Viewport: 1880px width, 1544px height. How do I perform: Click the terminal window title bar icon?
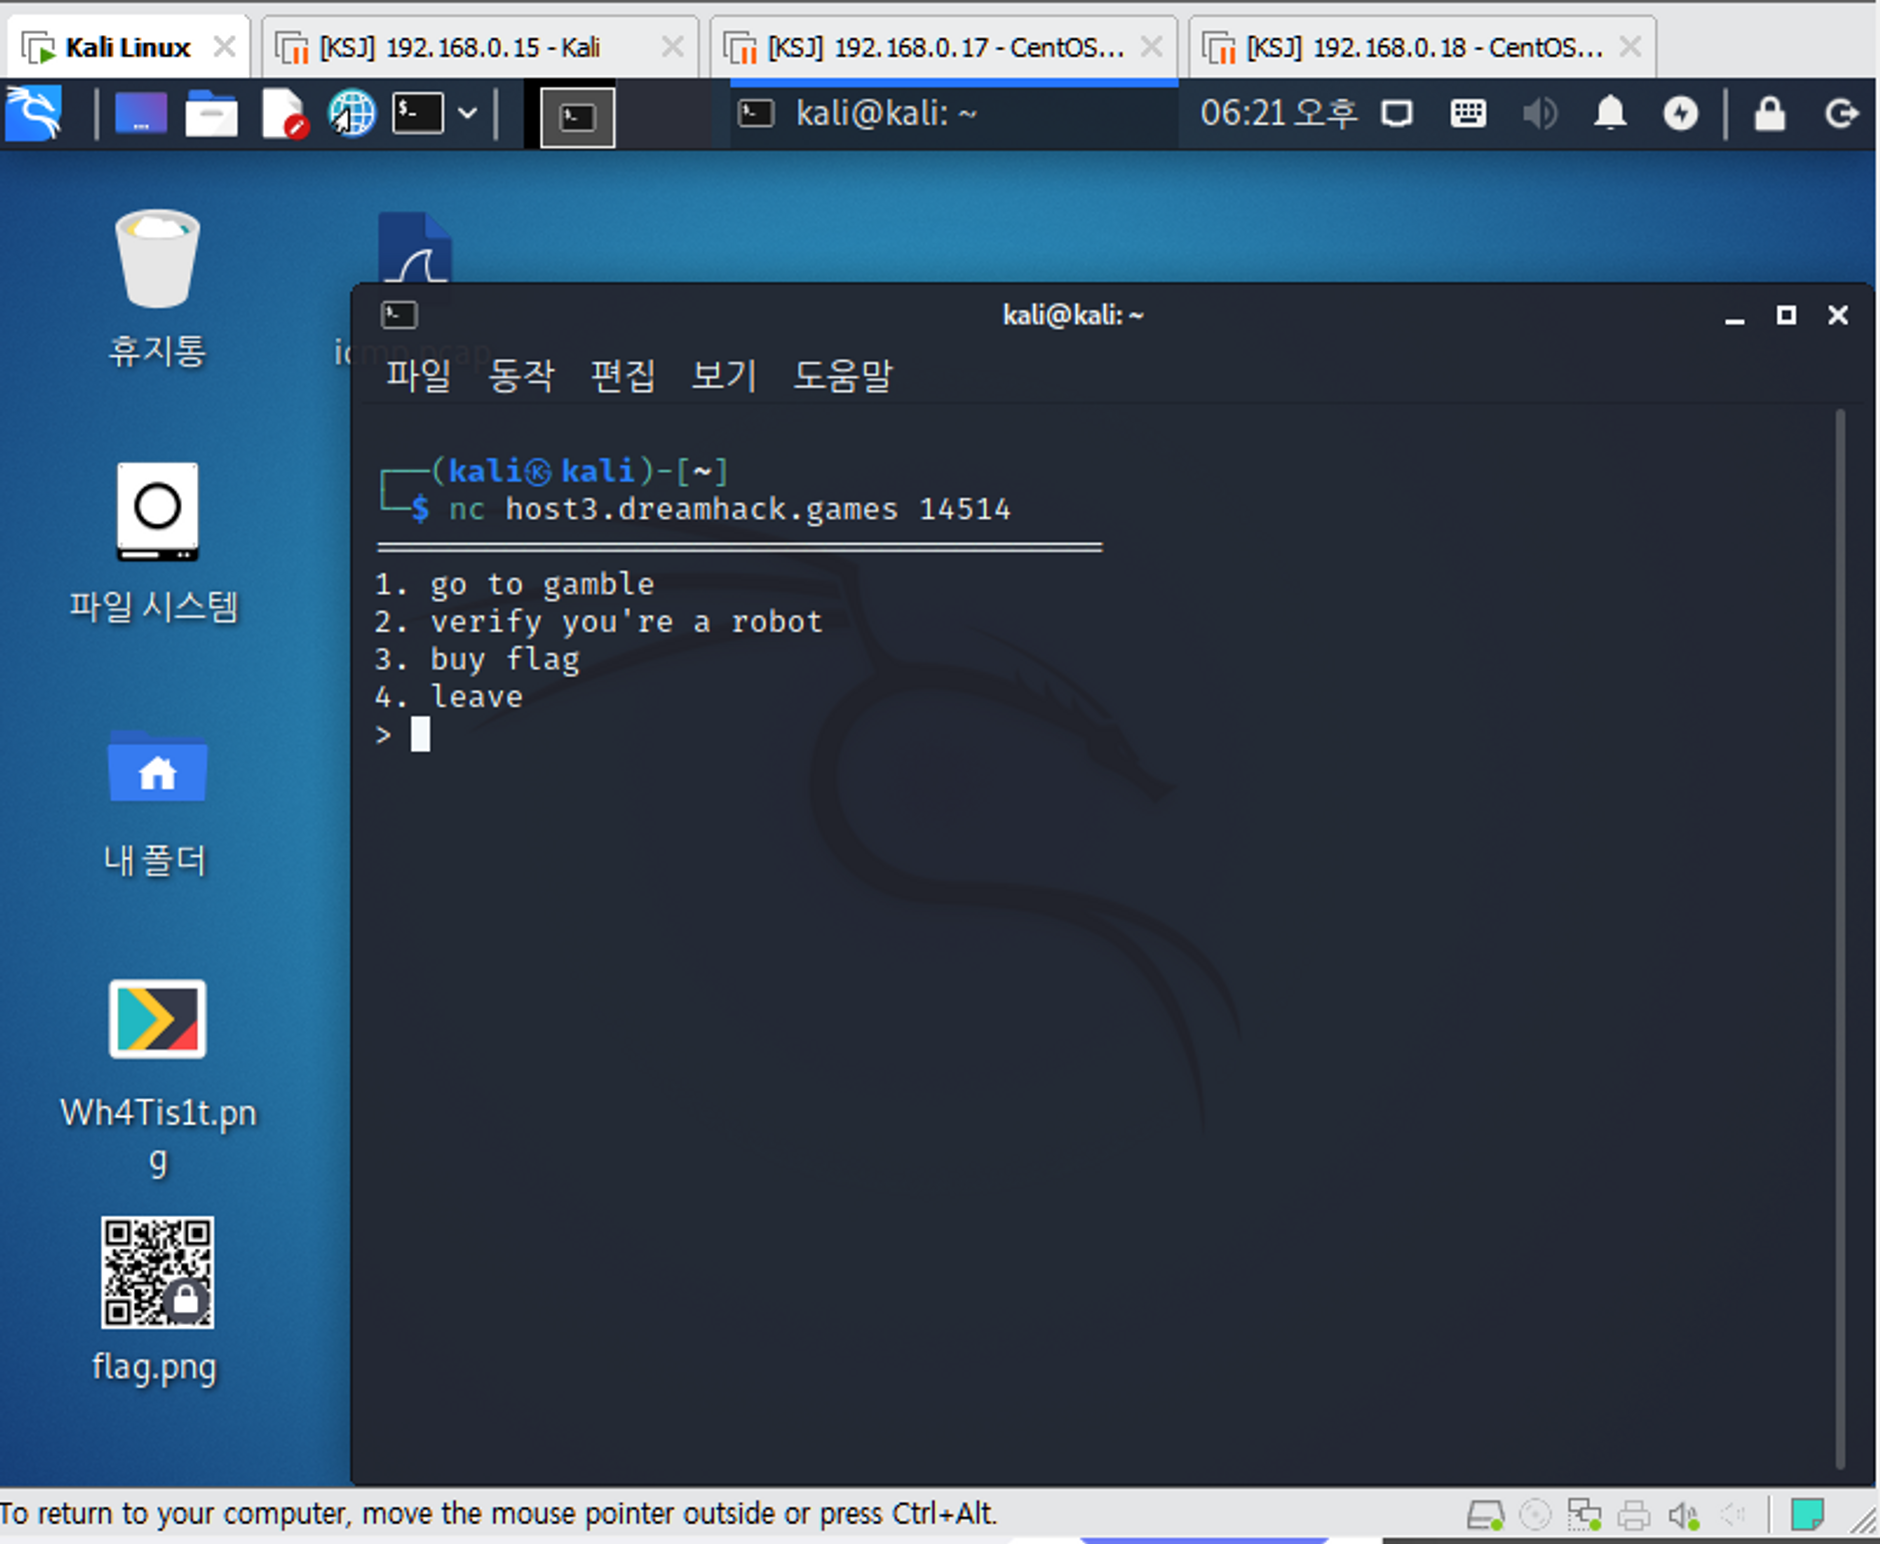click(x=399, y=315)
